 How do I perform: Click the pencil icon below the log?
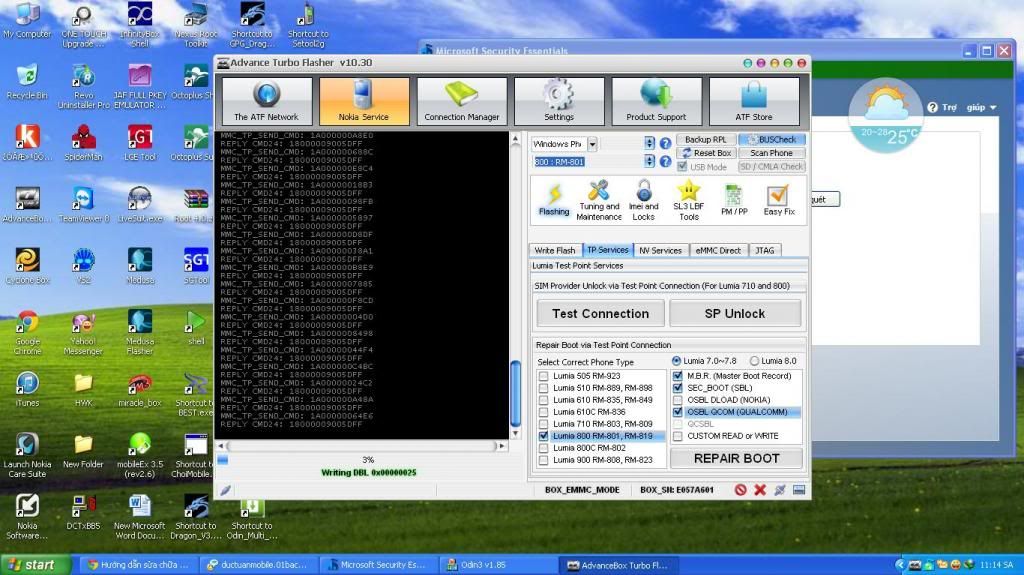tap(225, 490)
